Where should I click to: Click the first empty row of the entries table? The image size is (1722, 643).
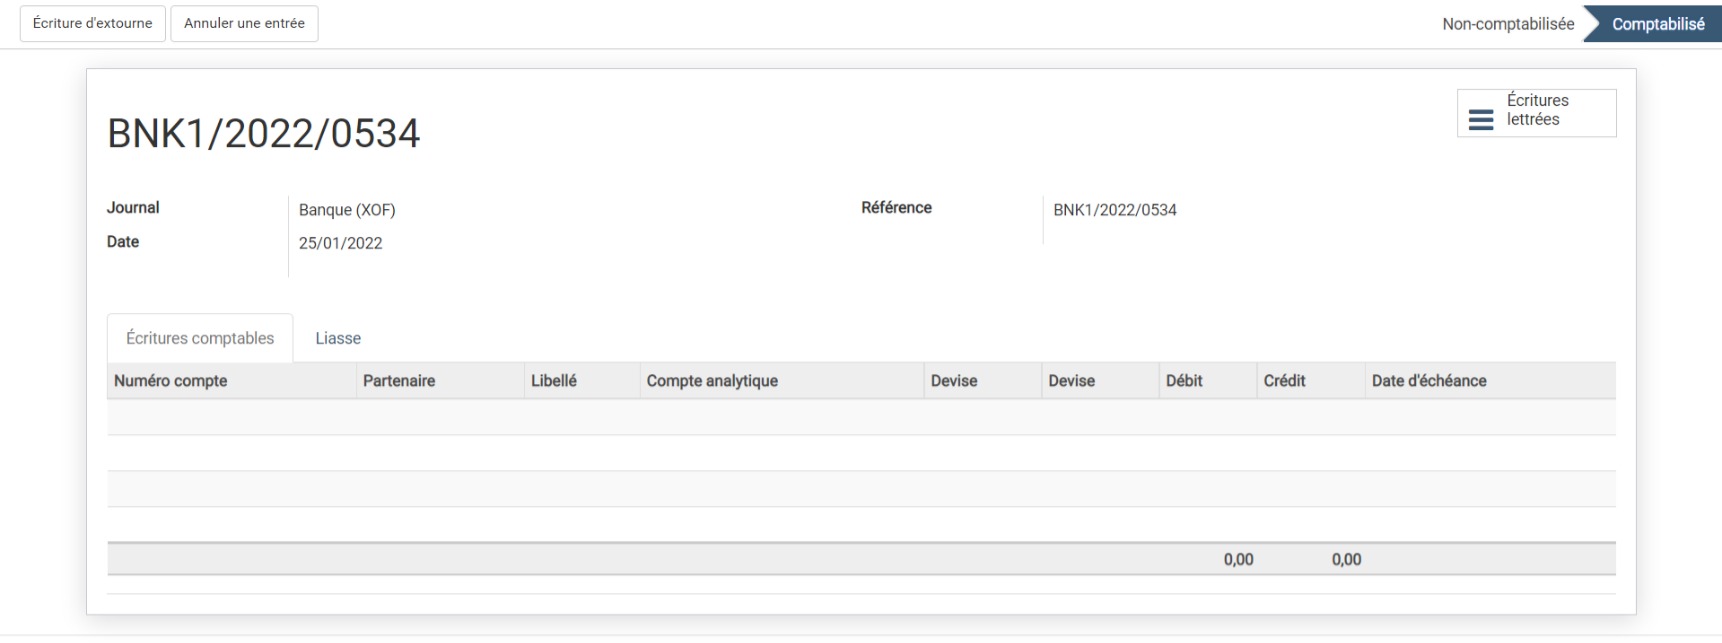(860, 418)
